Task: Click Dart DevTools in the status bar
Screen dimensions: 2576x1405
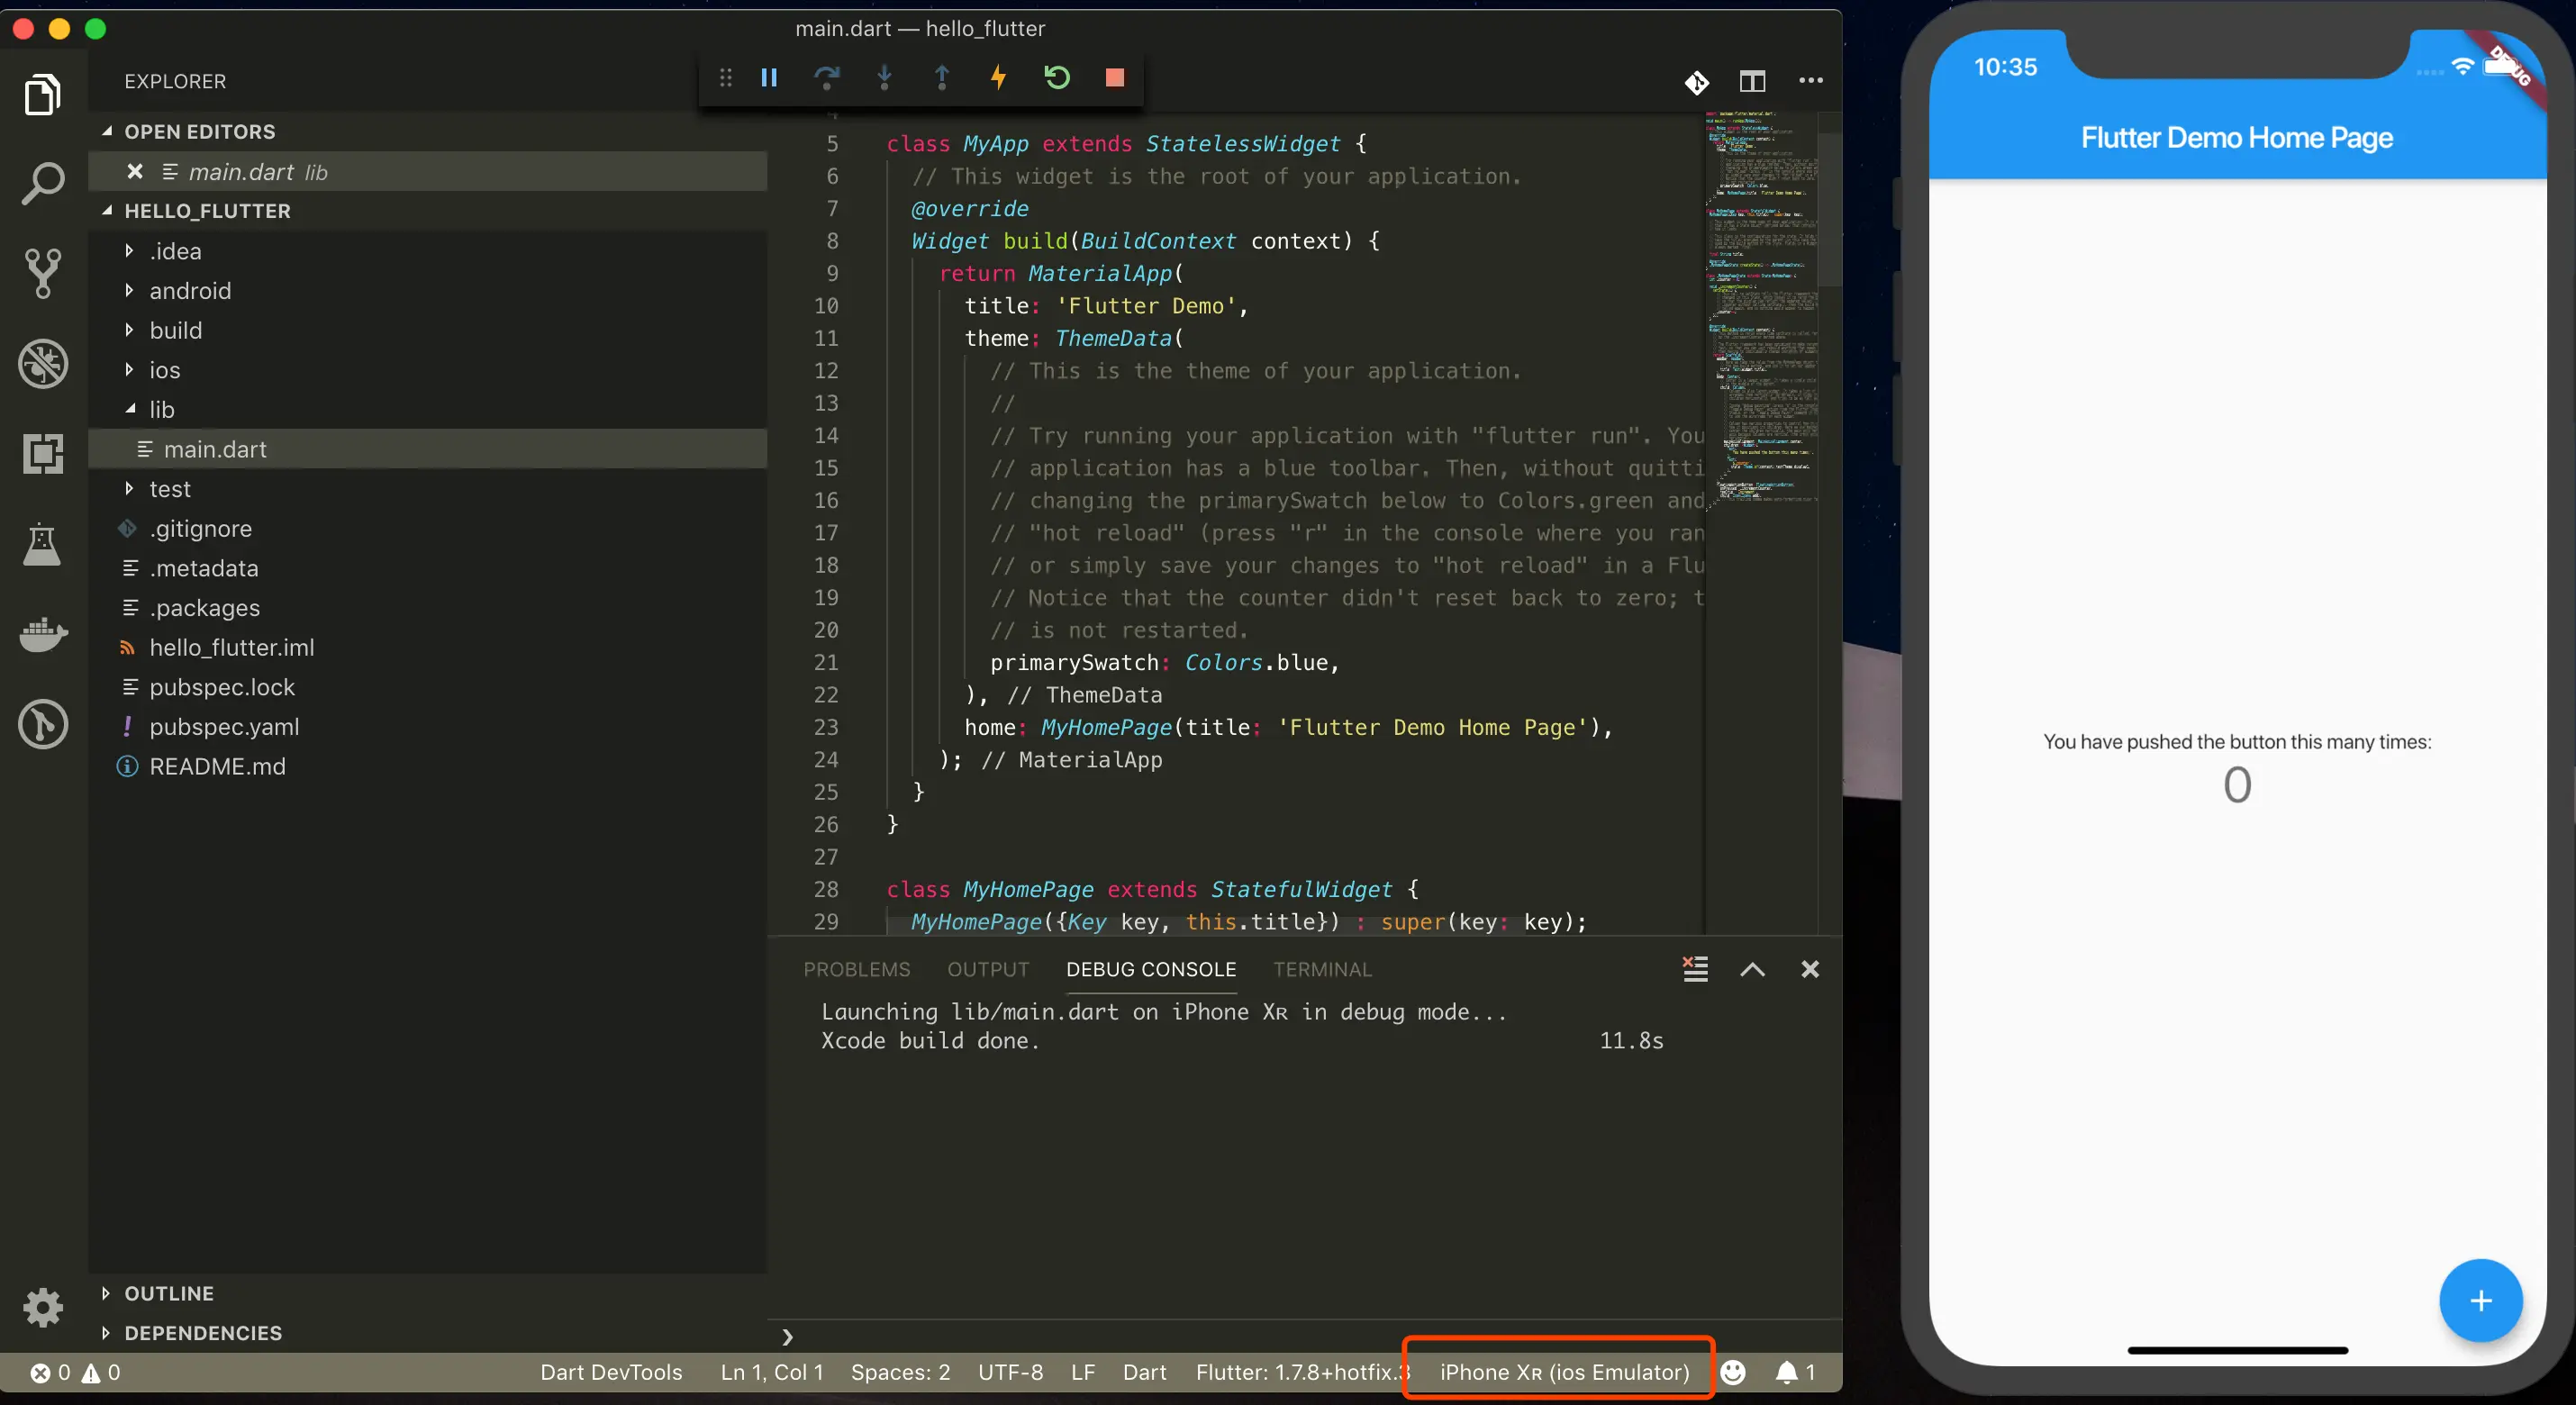Action: (611, 1372)
